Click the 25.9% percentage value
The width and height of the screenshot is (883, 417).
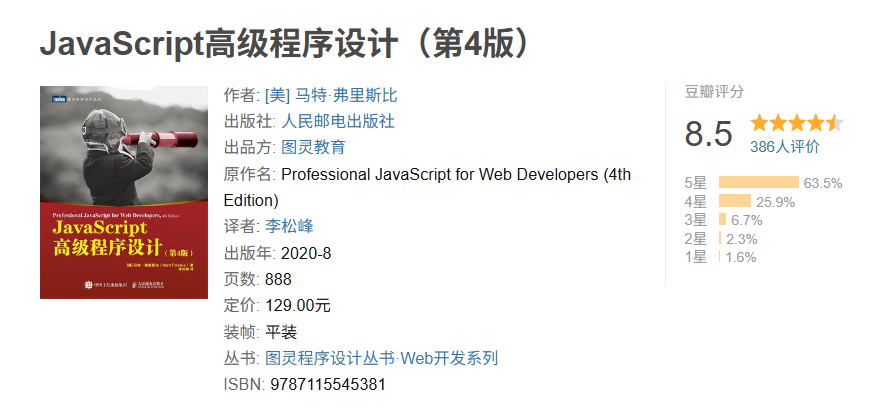(775, 201)
